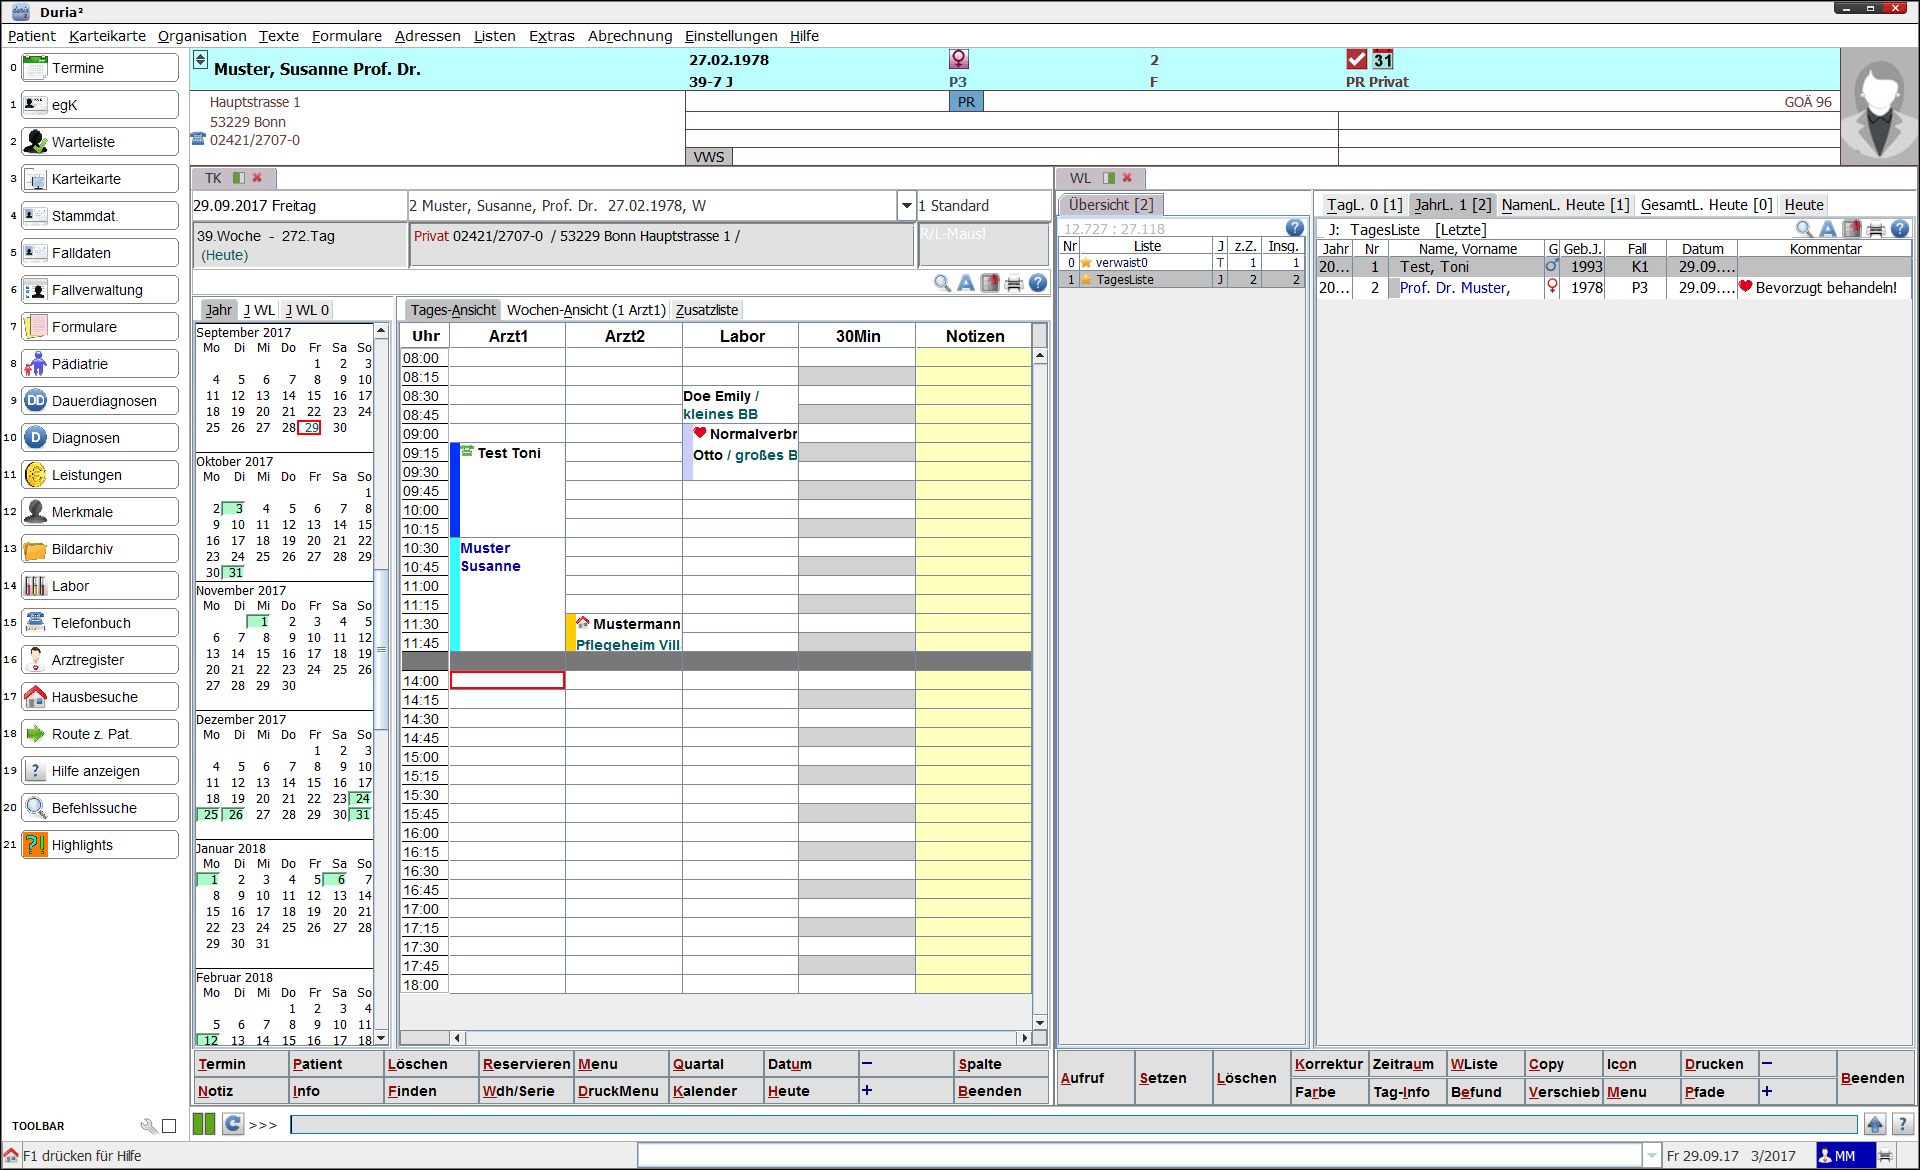Open Route z. Pat. sidebar entry
1920x1170 pixels.
coord(99,734)
